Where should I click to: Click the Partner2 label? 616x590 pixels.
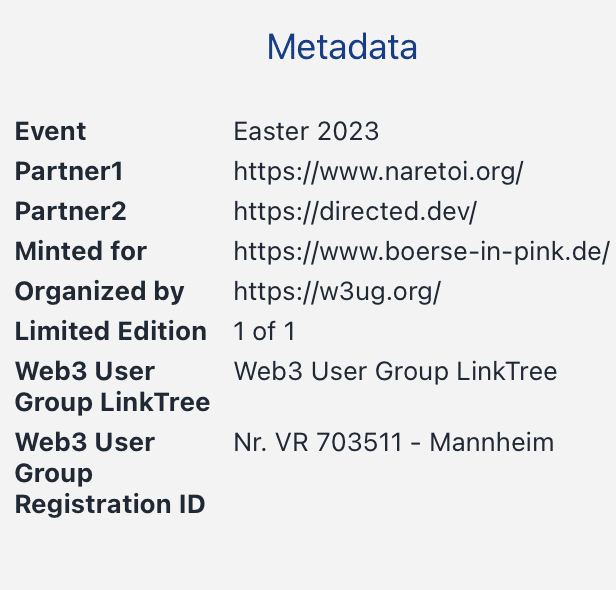[x=70, y=211]
